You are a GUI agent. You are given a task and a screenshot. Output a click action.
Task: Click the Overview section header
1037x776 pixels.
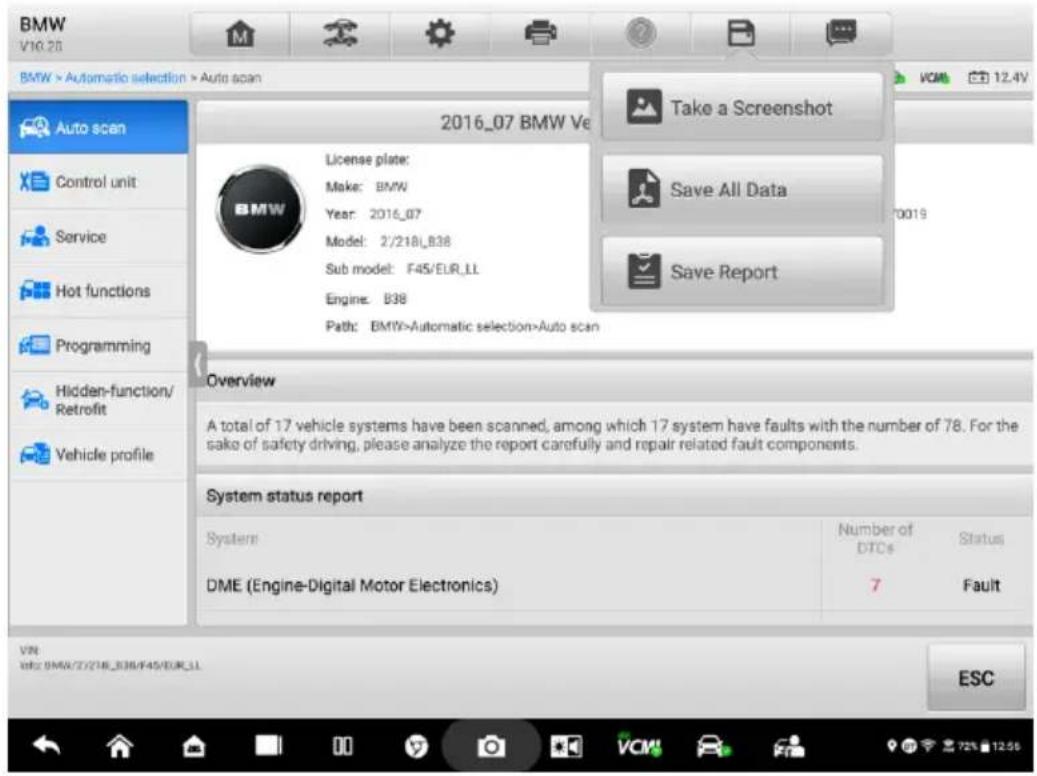tap(614, 381)
